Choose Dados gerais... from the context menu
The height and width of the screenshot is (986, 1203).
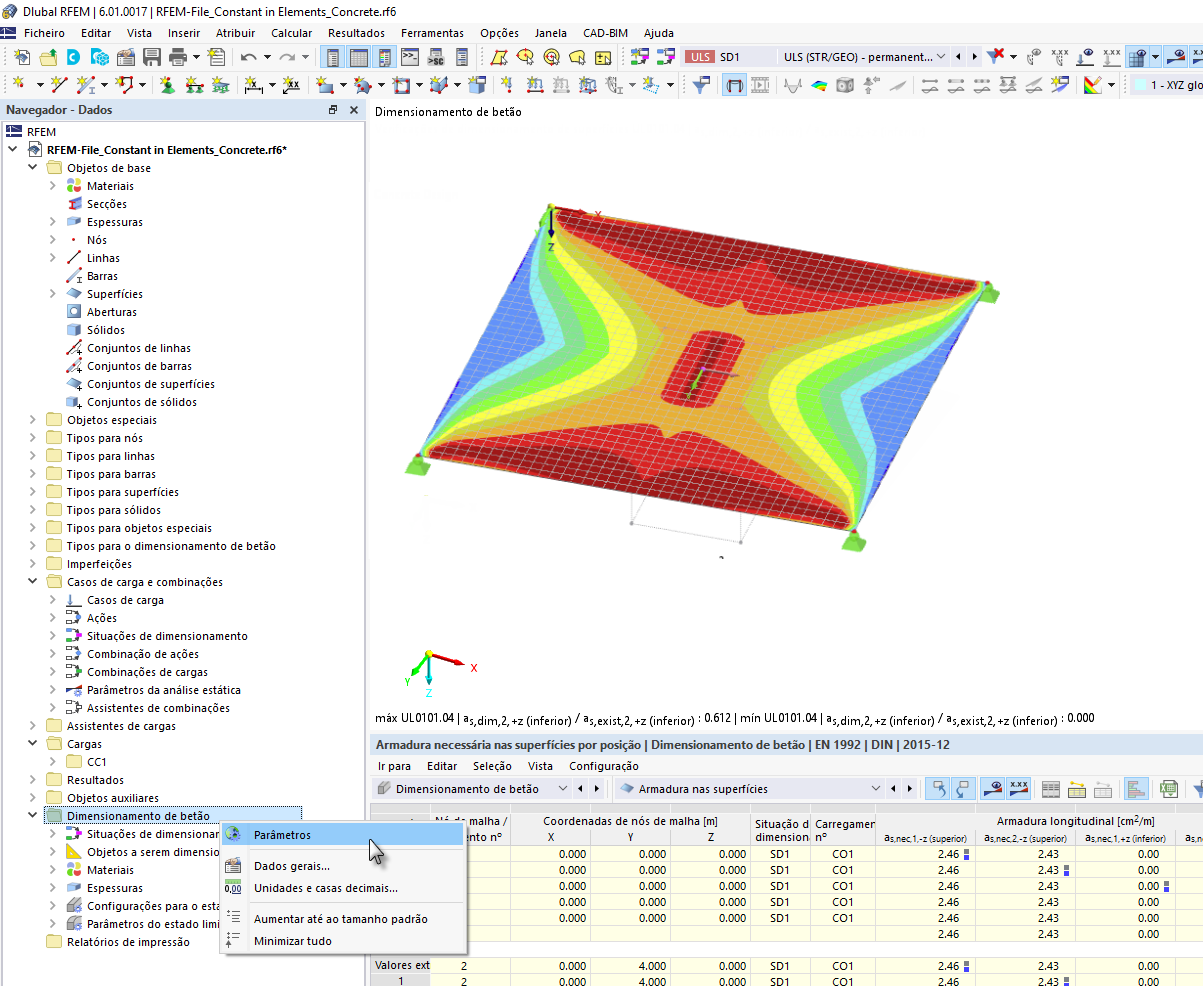coord(343,866)
